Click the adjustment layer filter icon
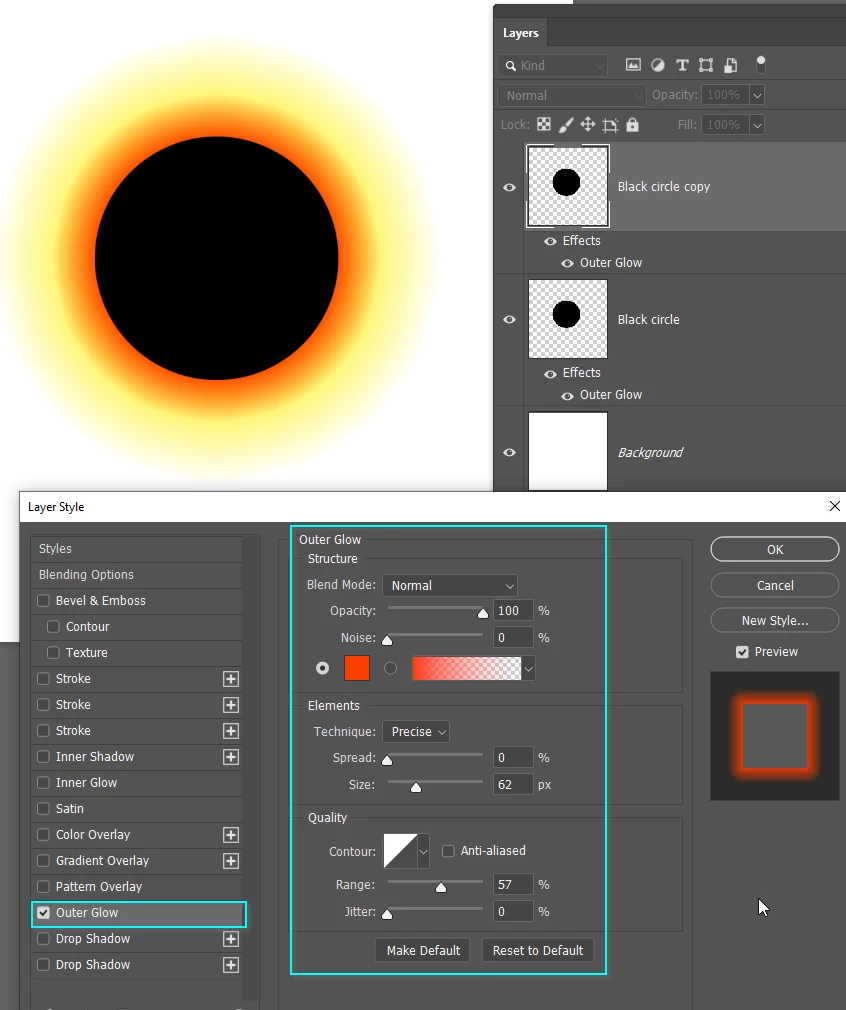Viewport: 846px width, 1010px height. (658, 64)
